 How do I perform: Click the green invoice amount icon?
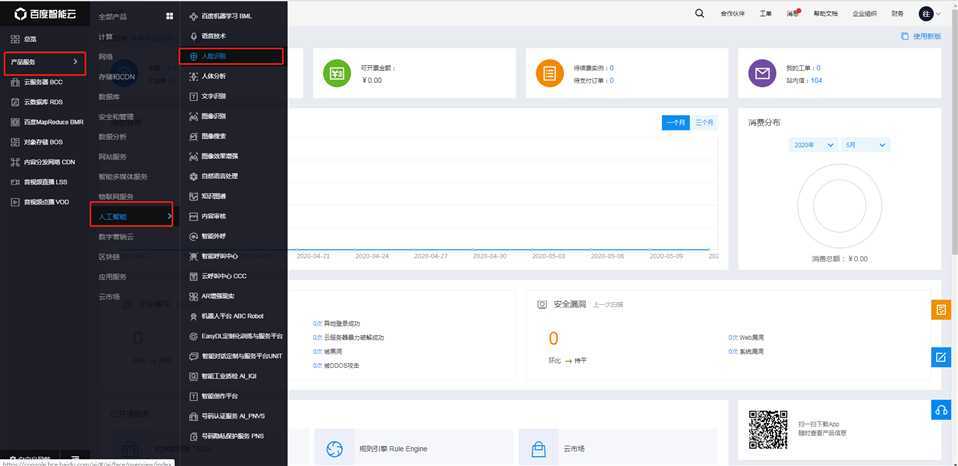coord(337,73)
